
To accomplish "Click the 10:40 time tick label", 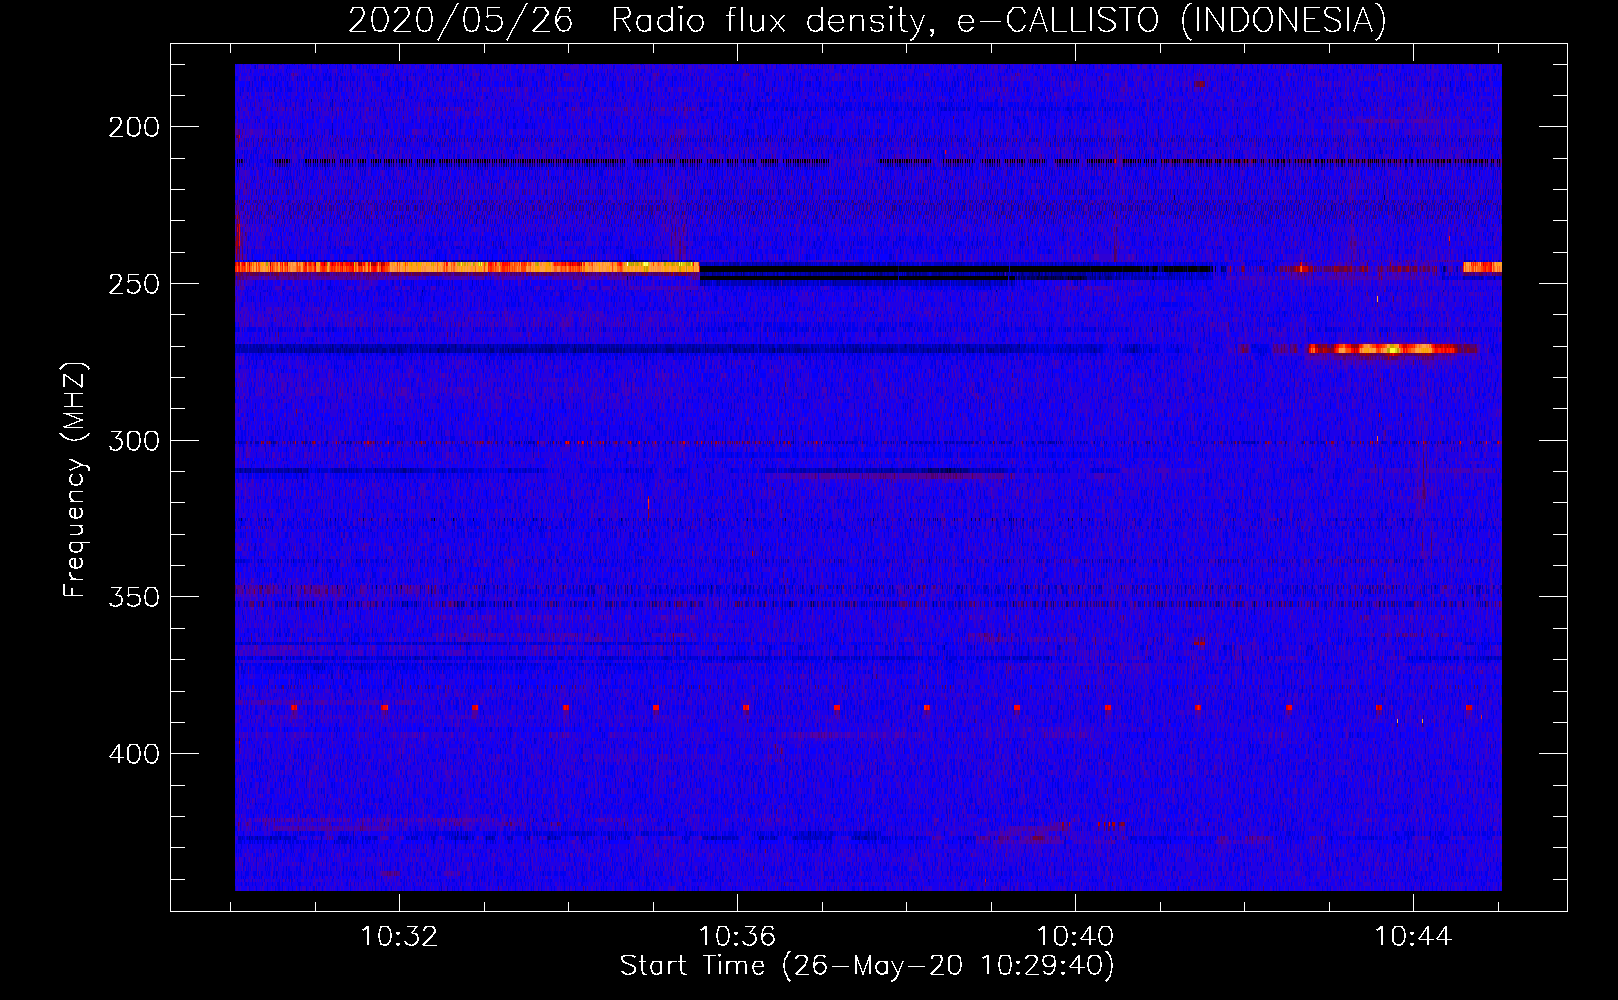I will point(1075,937).
